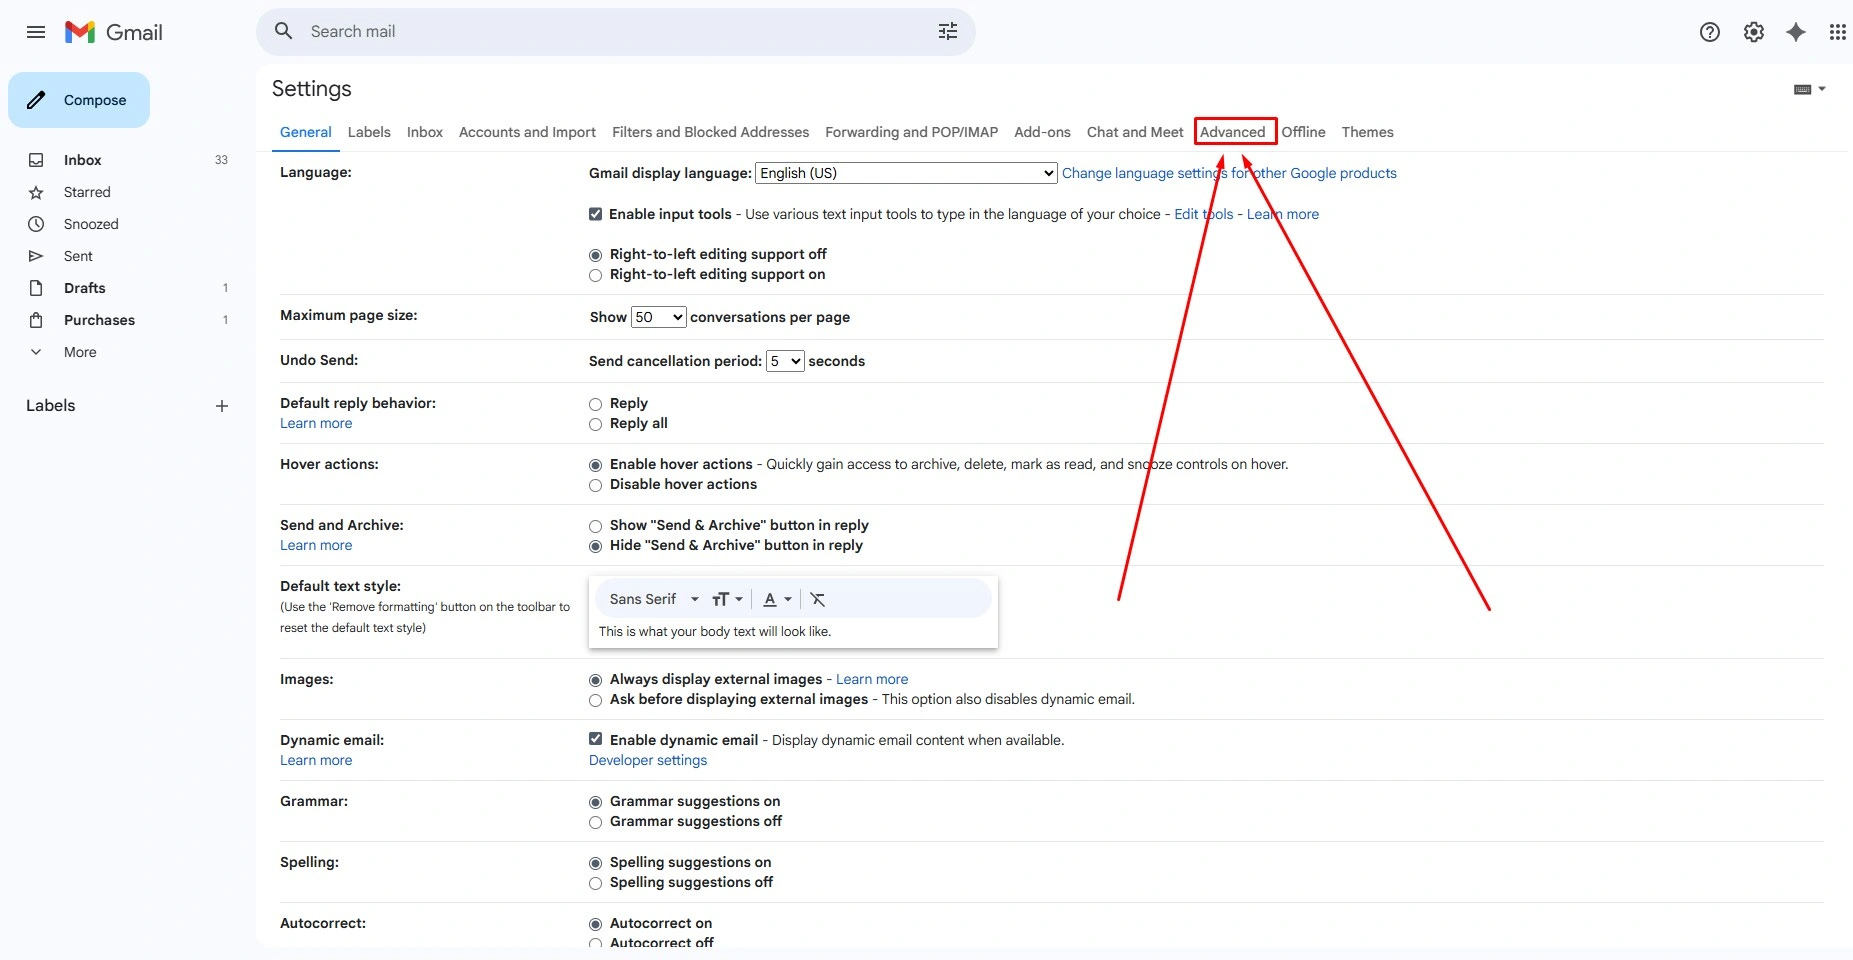Click the Edit tools link
The height and width of the screenshot is (960, 1853).
1203,214
